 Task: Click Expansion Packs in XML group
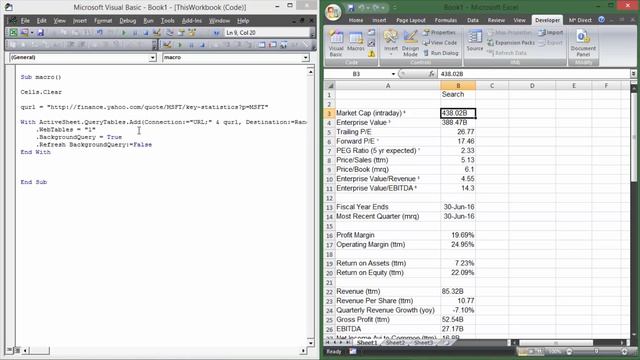(511, 42)
